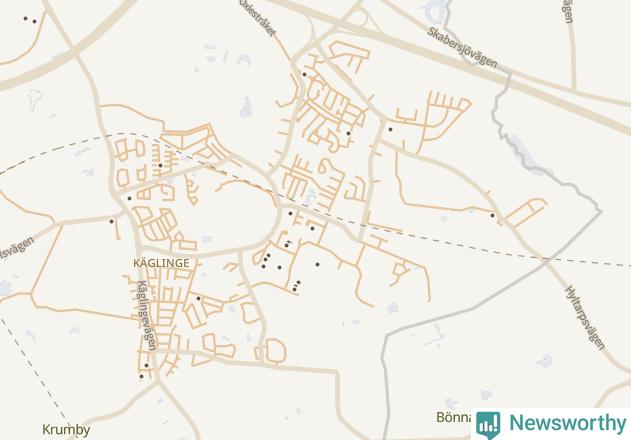
Task: Click the small pond north of central Käglinge
Action: [x=246, y=107]
